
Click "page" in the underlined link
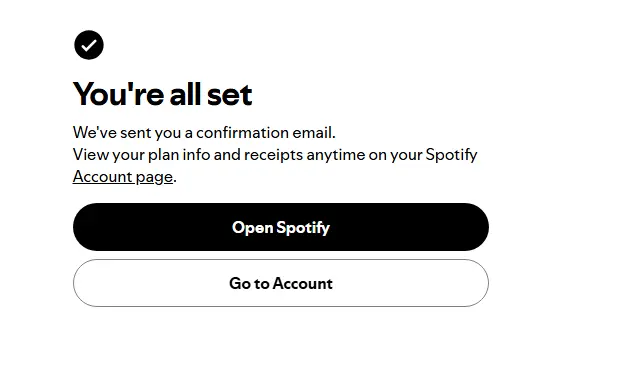[154, 177]
